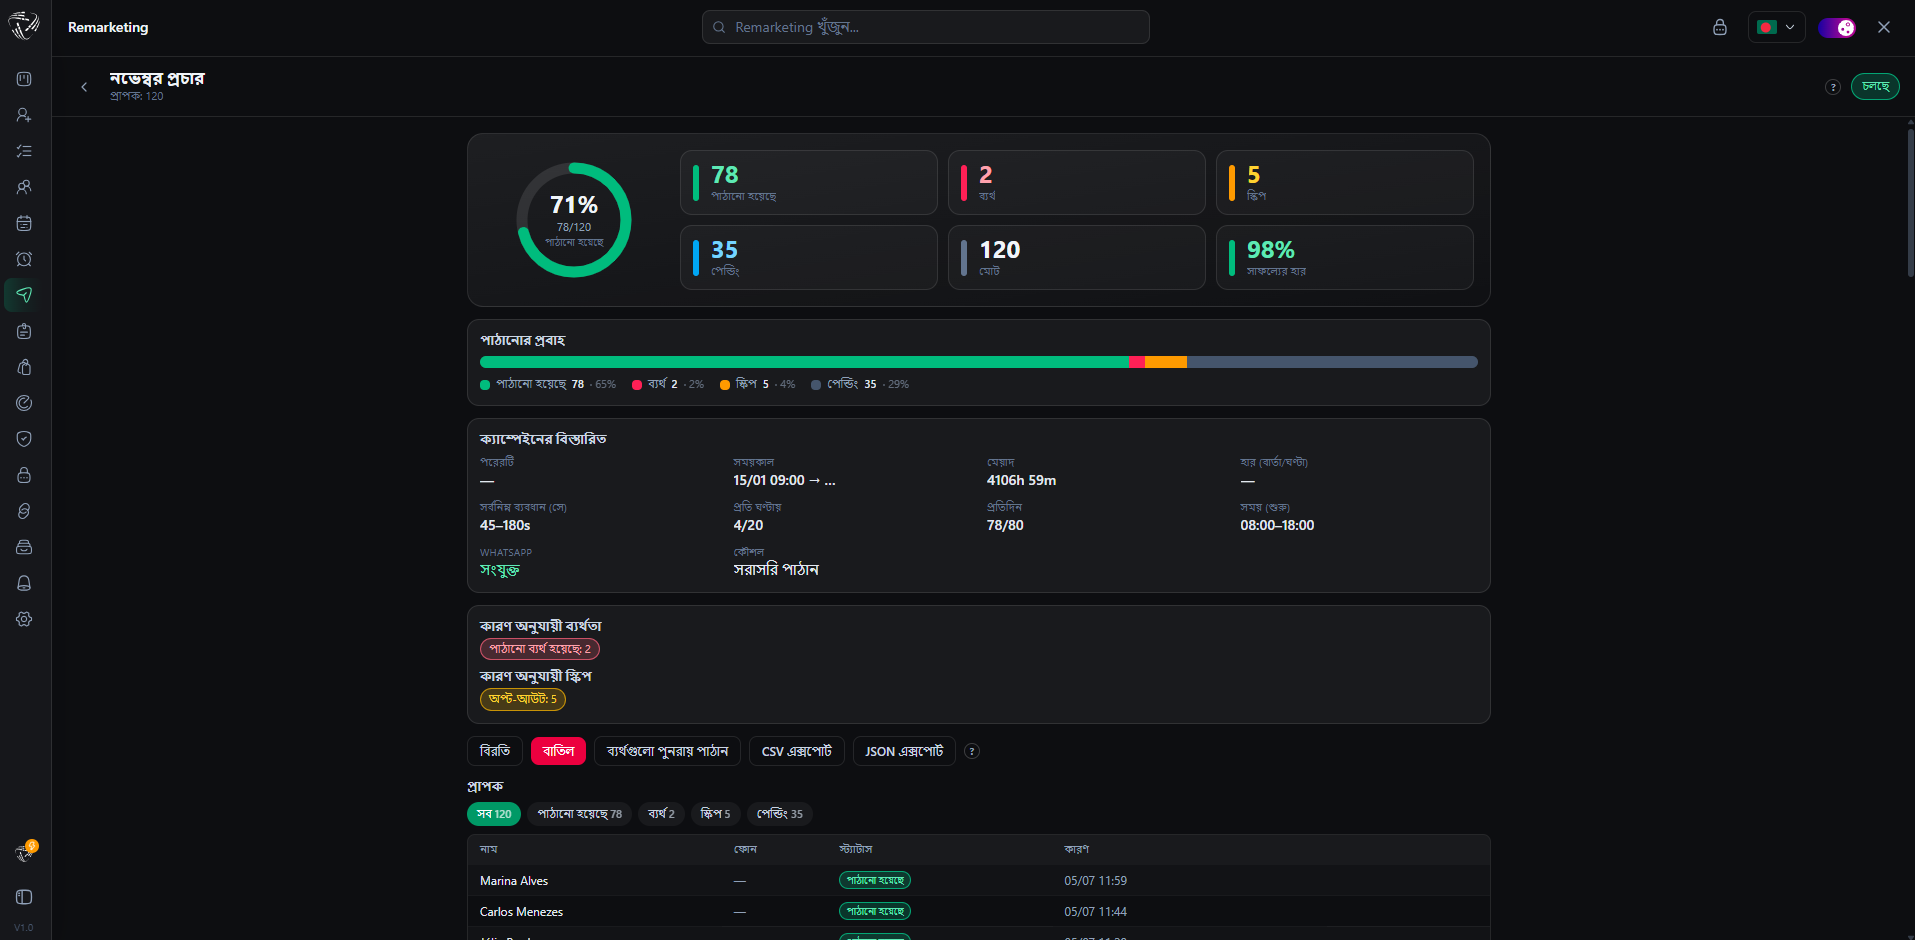This screenshot has width=1915, height=940.
Task: Open the gear settings sidebar icon
Action: [x=24, y=619]
